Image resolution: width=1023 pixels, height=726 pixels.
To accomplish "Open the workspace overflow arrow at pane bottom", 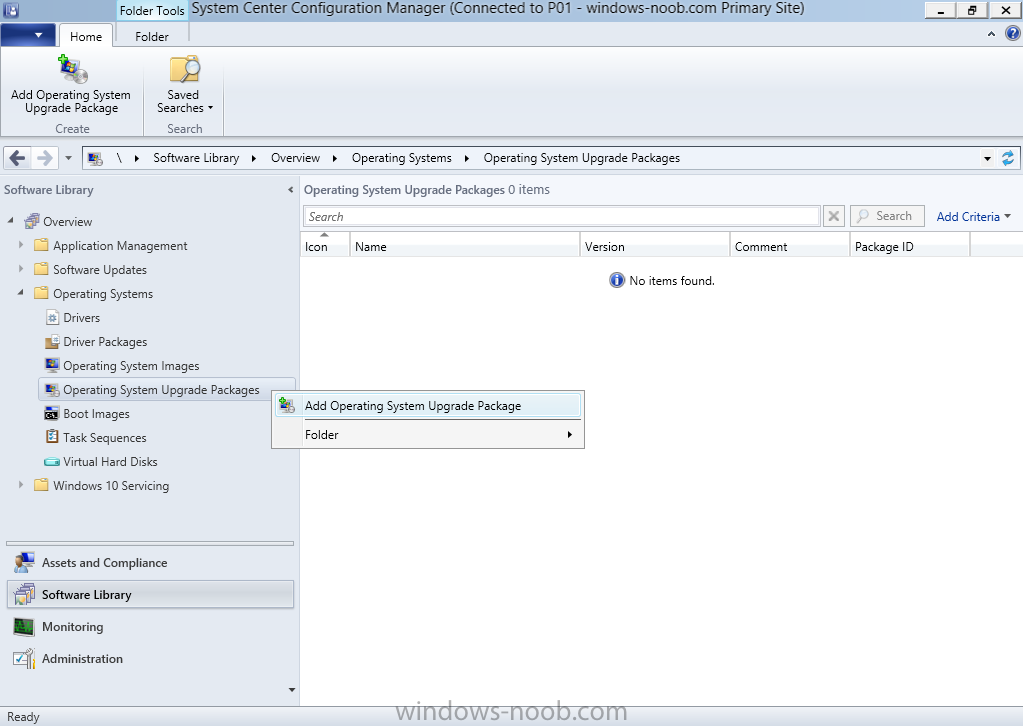I will click(x=292, y=689).
